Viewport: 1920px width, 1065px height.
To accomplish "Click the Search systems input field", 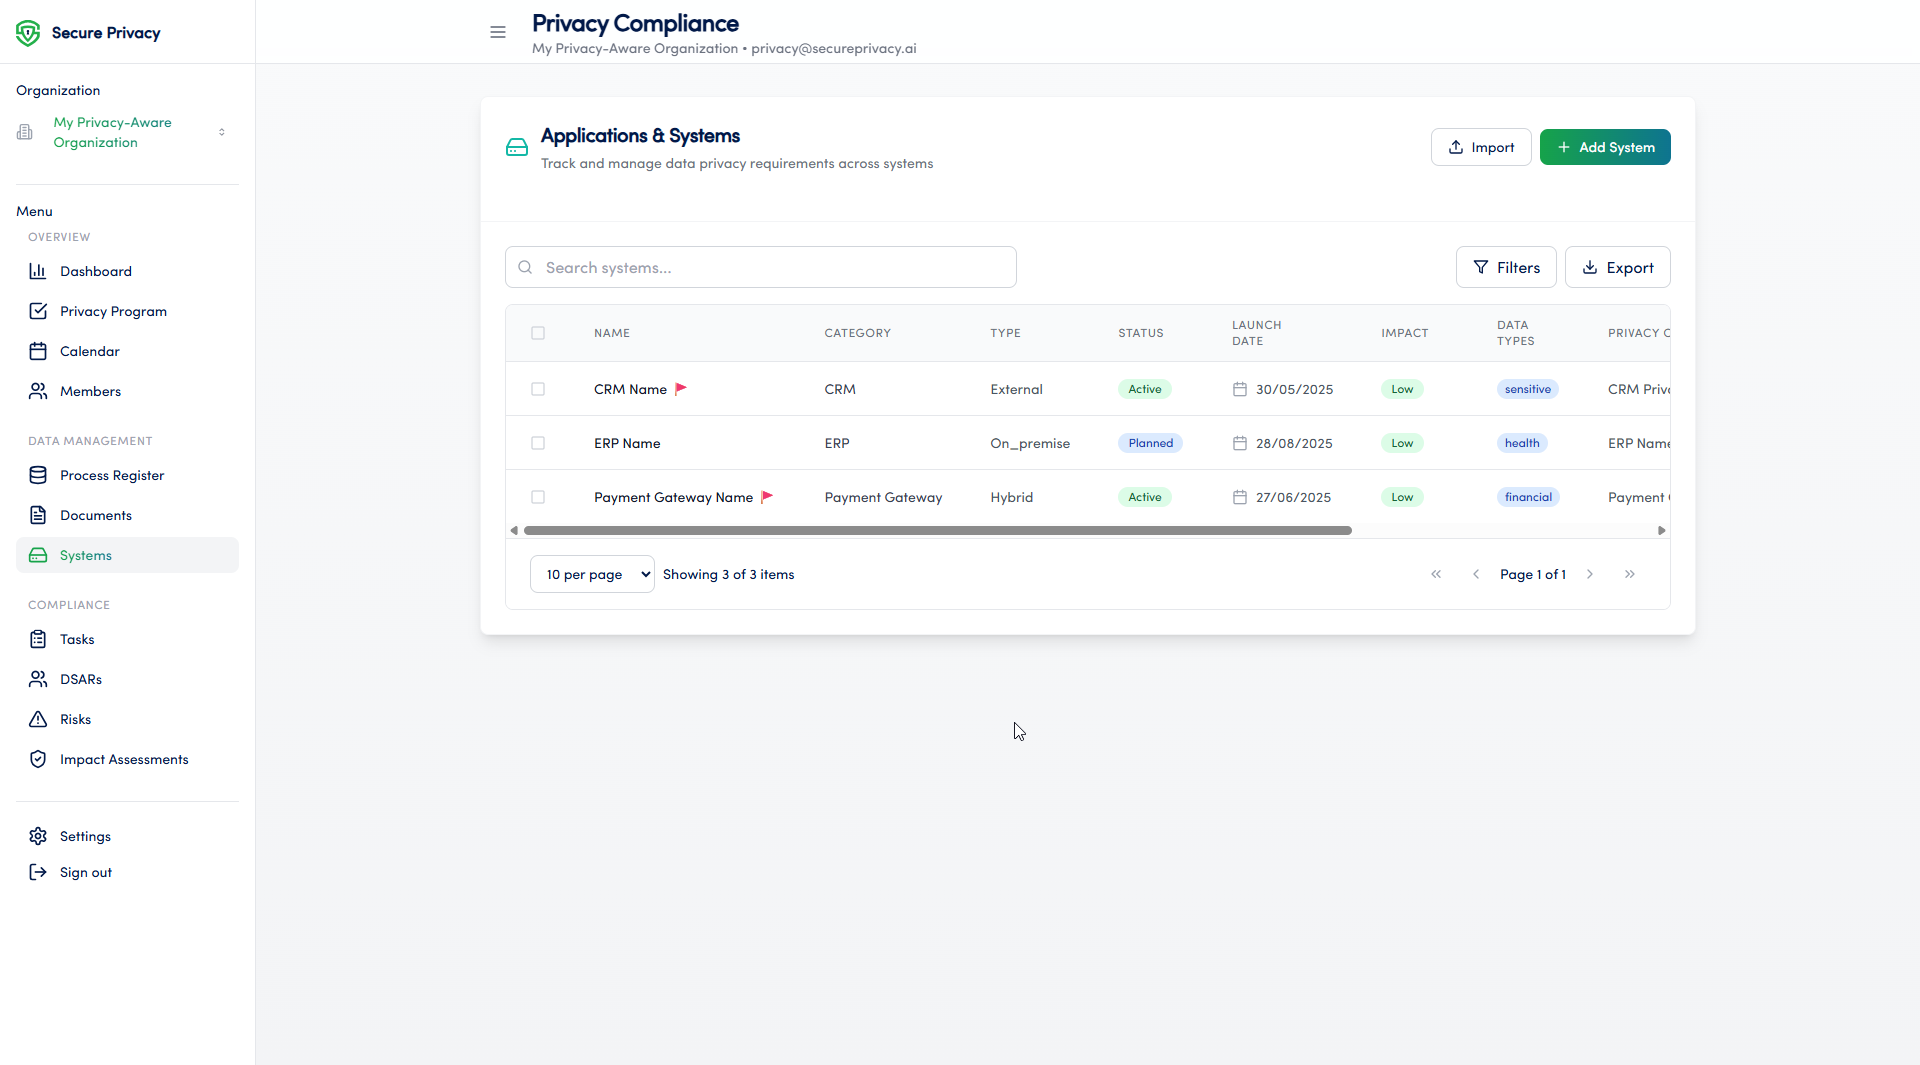I will click(x=760, y=267).
